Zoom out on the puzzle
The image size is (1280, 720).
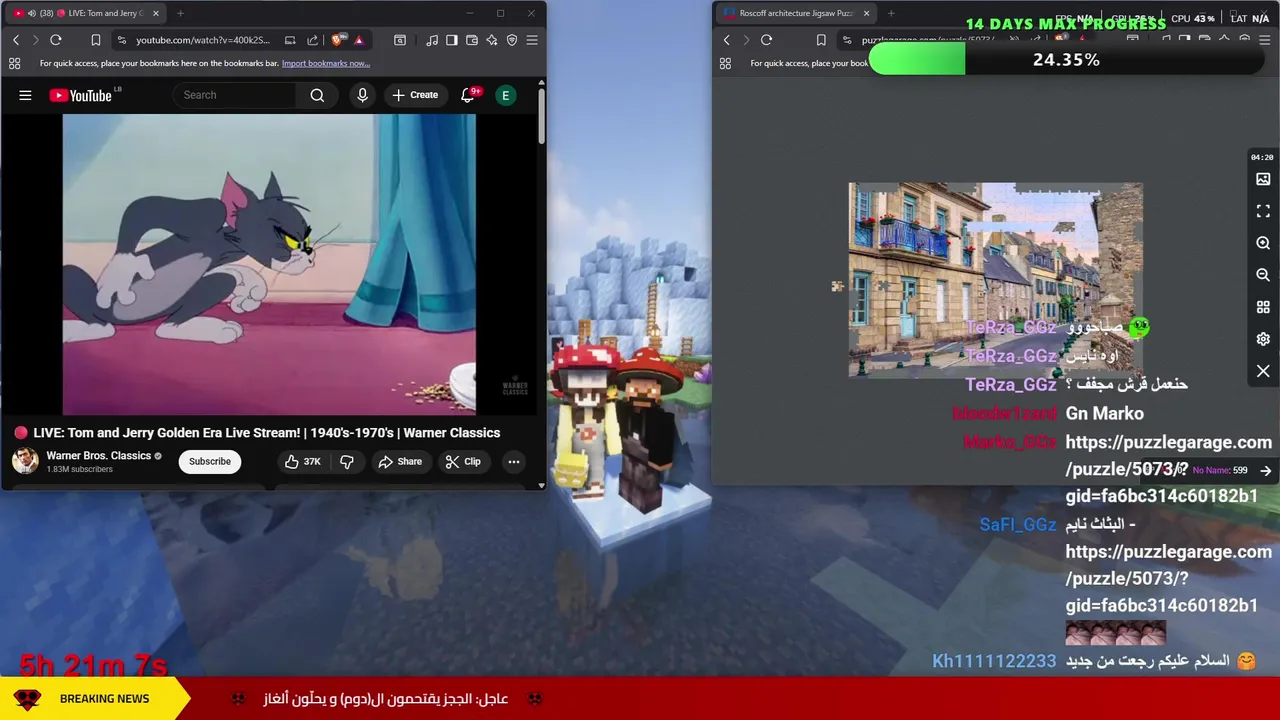point(1263,275)
